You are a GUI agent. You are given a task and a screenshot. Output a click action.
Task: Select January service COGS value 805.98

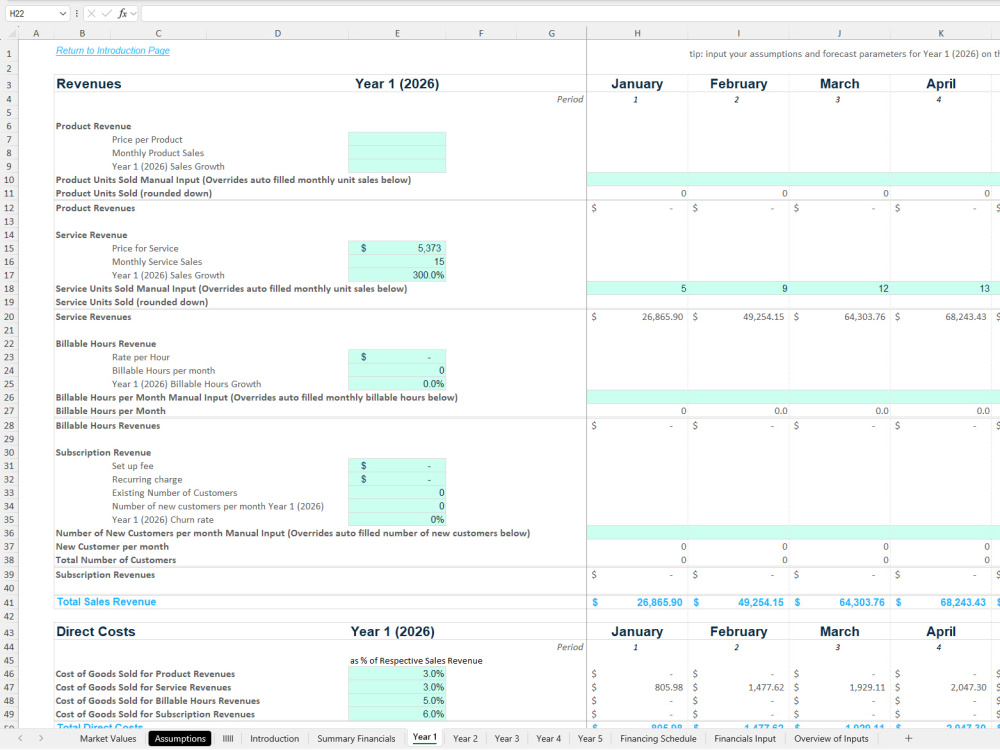click(x=637, y=687)
